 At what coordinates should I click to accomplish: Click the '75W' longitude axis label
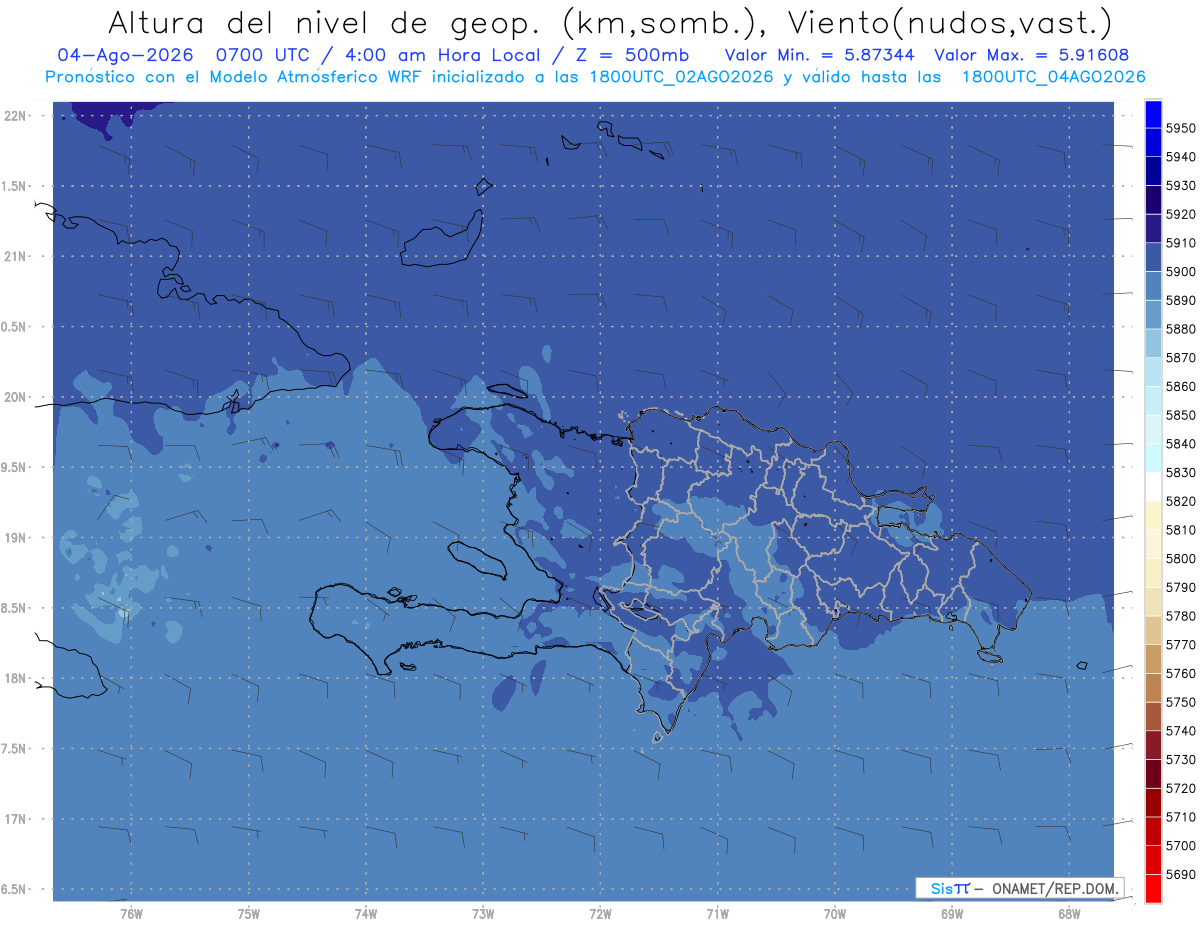[x=248, y=913]
